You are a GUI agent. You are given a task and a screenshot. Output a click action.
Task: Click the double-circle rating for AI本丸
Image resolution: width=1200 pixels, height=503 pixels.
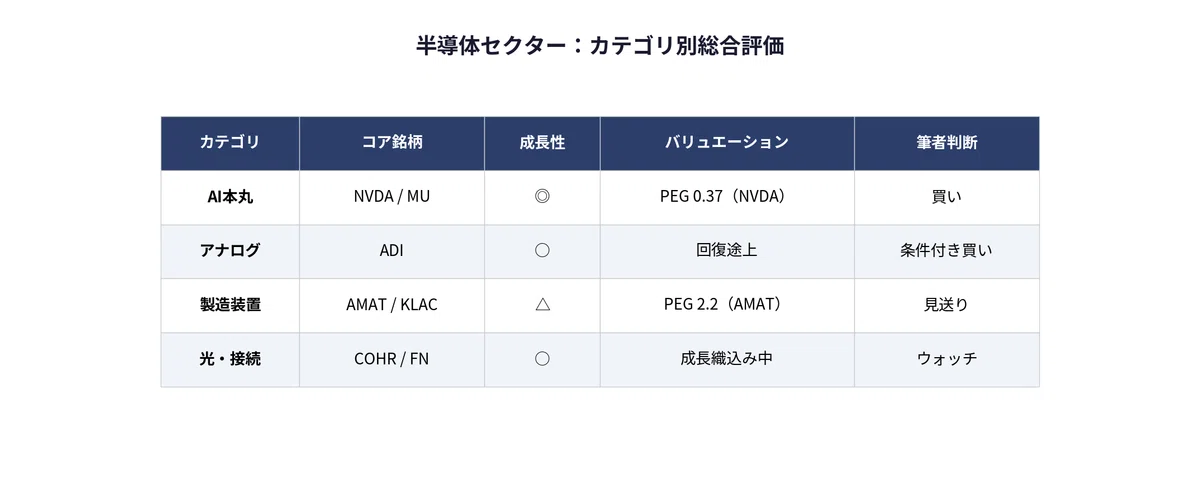542,197
